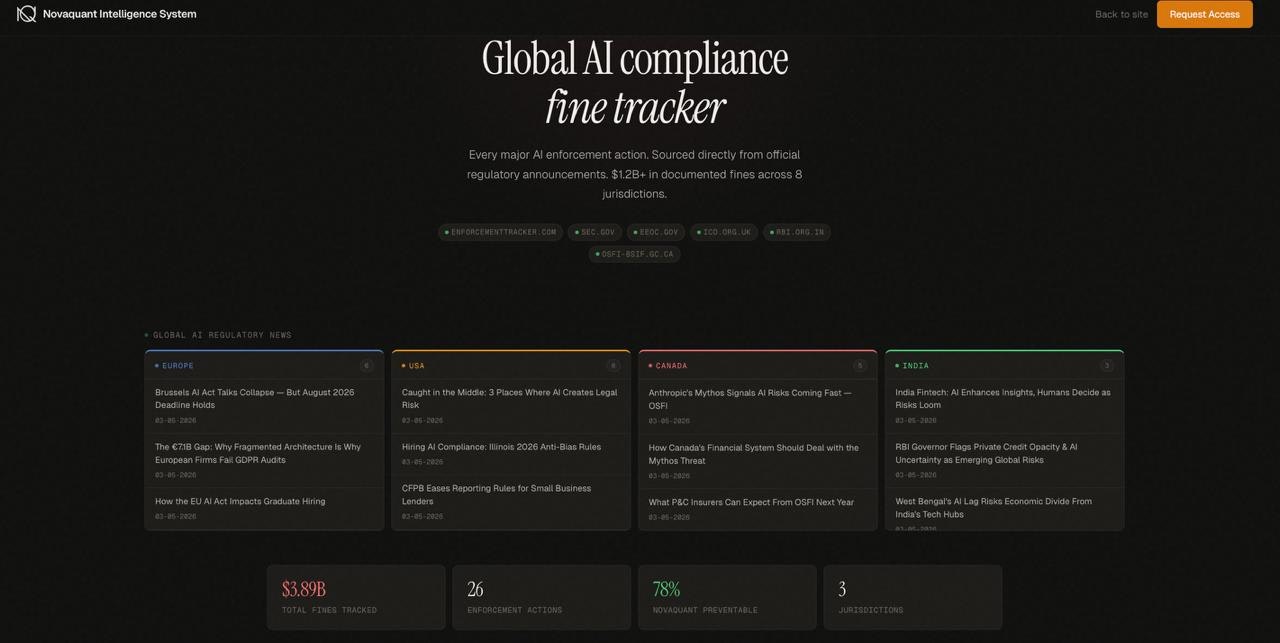Open West Bengal's AI Lag article
The height and width of the screenshot is (643, 1280).
1004,511
